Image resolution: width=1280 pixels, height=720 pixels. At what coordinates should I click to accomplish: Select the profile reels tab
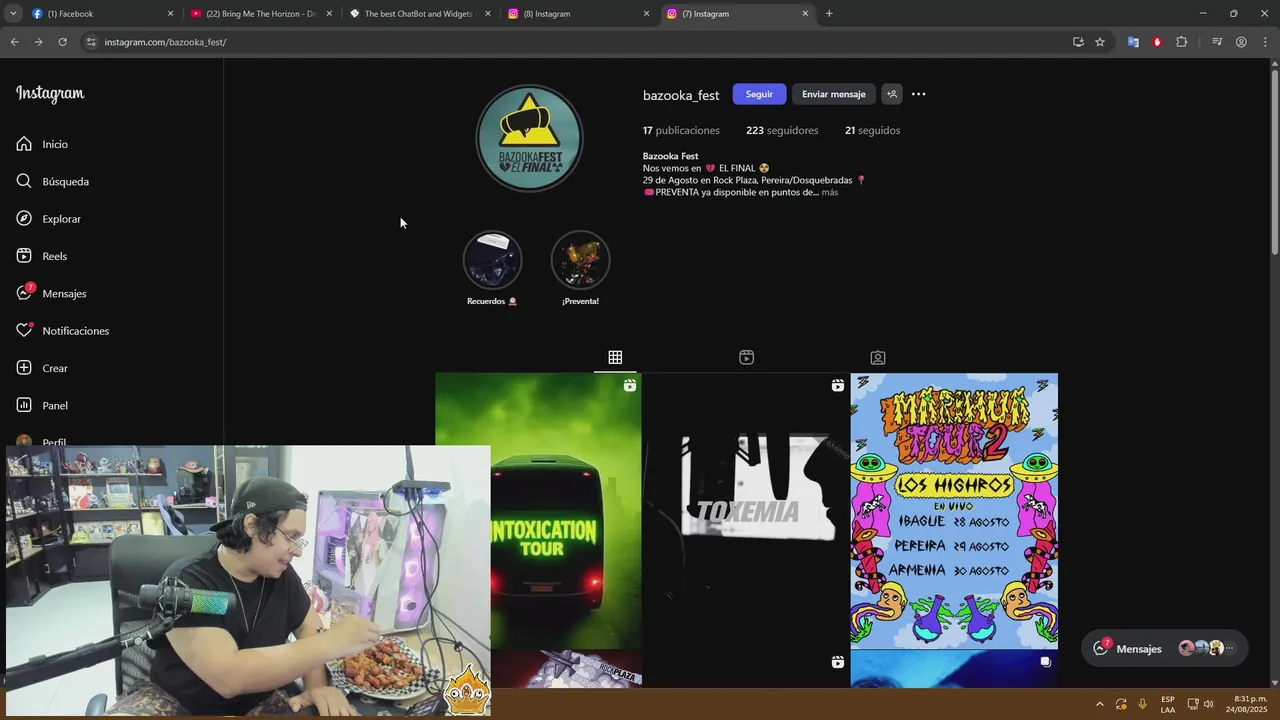pos(746,357)
